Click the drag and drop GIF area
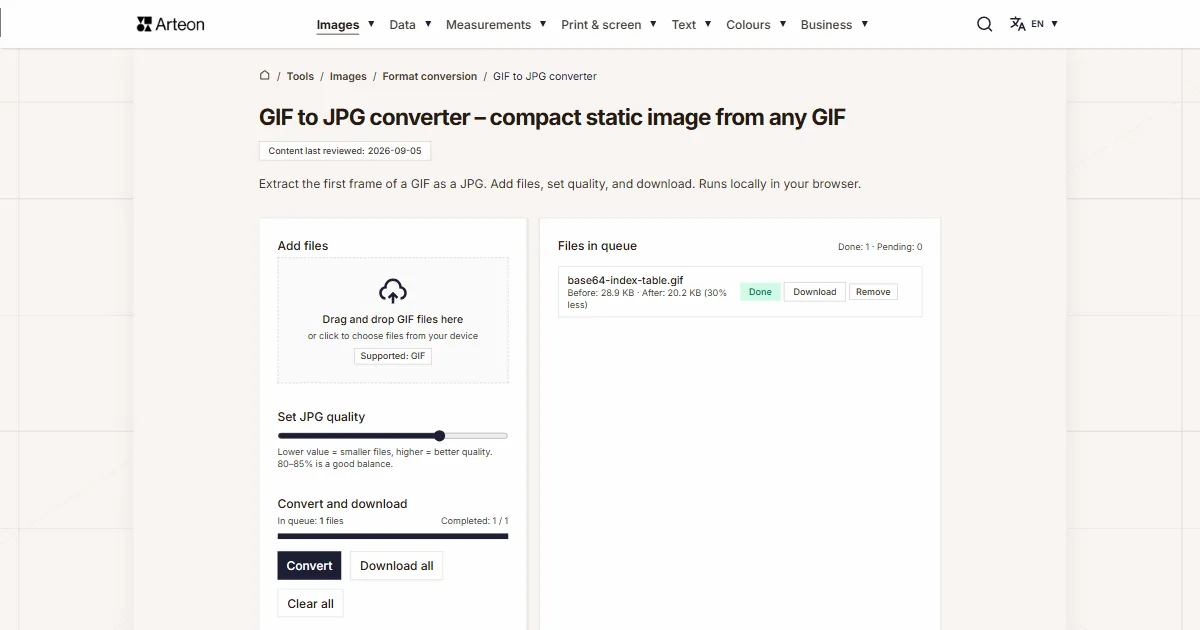Viewport: 1200px width, 630px height. 393,320
